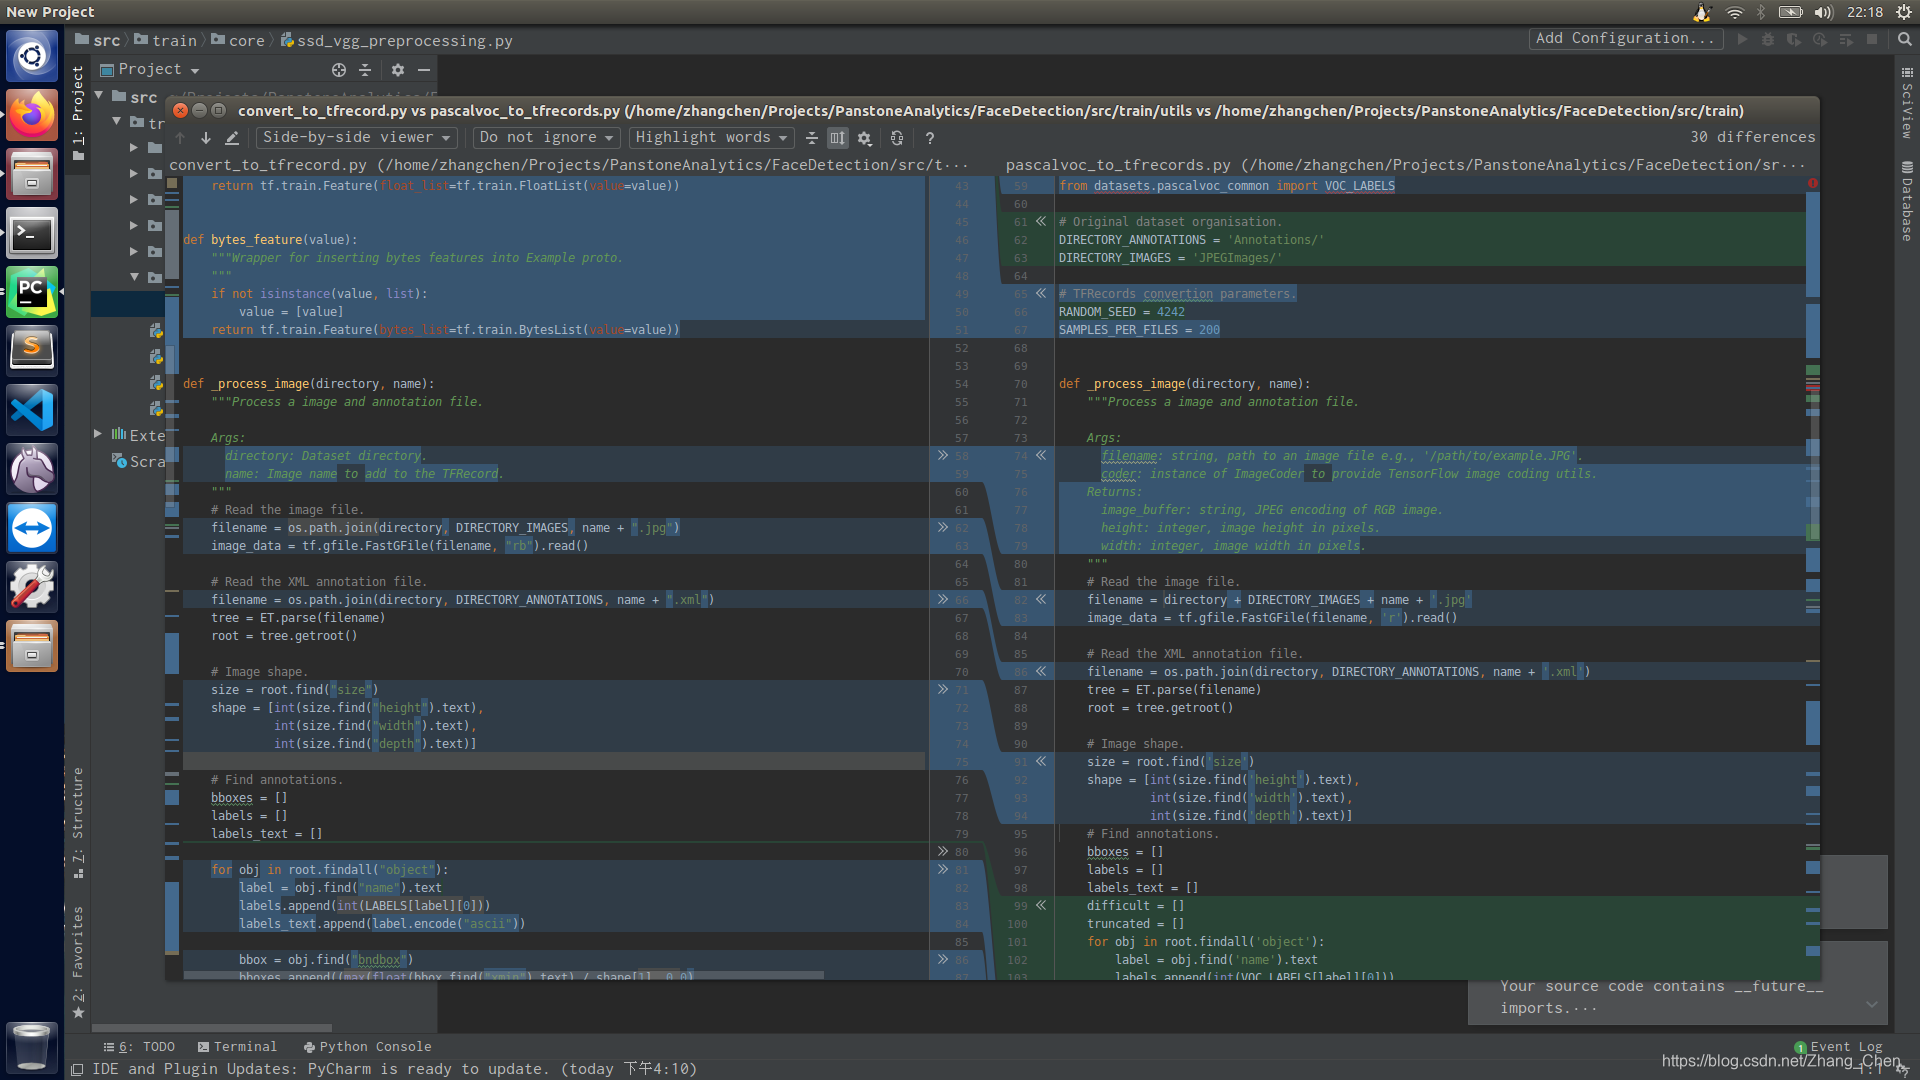Click collapse unchanged fragments icon
Screen dimensions: 1920x1080
click(812, 138)
